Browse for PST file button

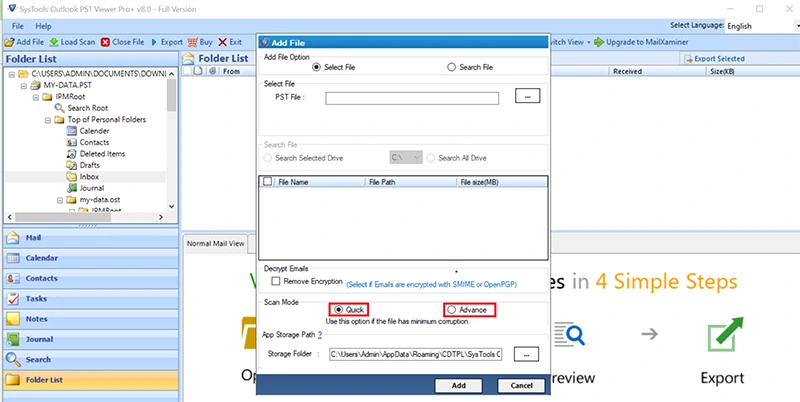[x=528, y=96]
